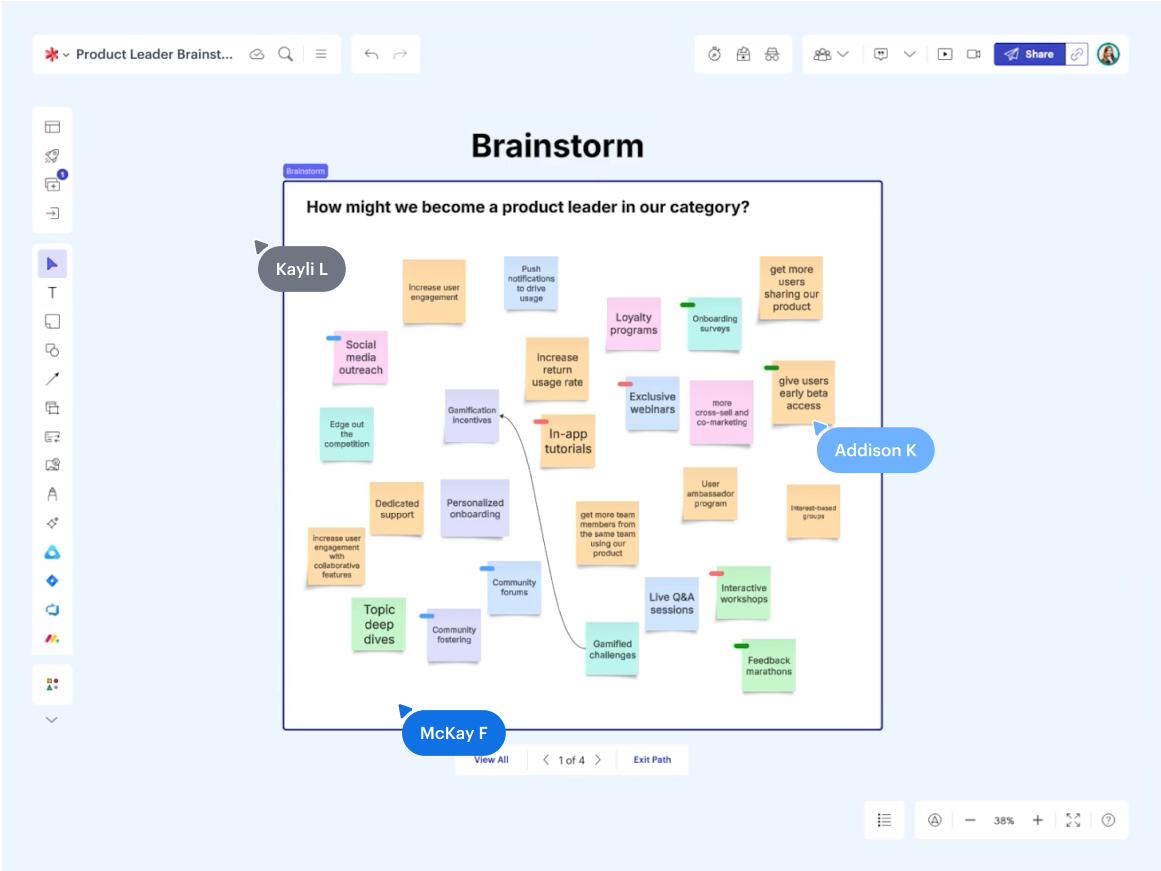The image size is (1161, 871).
Task: Expand the collaborators dropdown arrow
Action: (843, 54)
